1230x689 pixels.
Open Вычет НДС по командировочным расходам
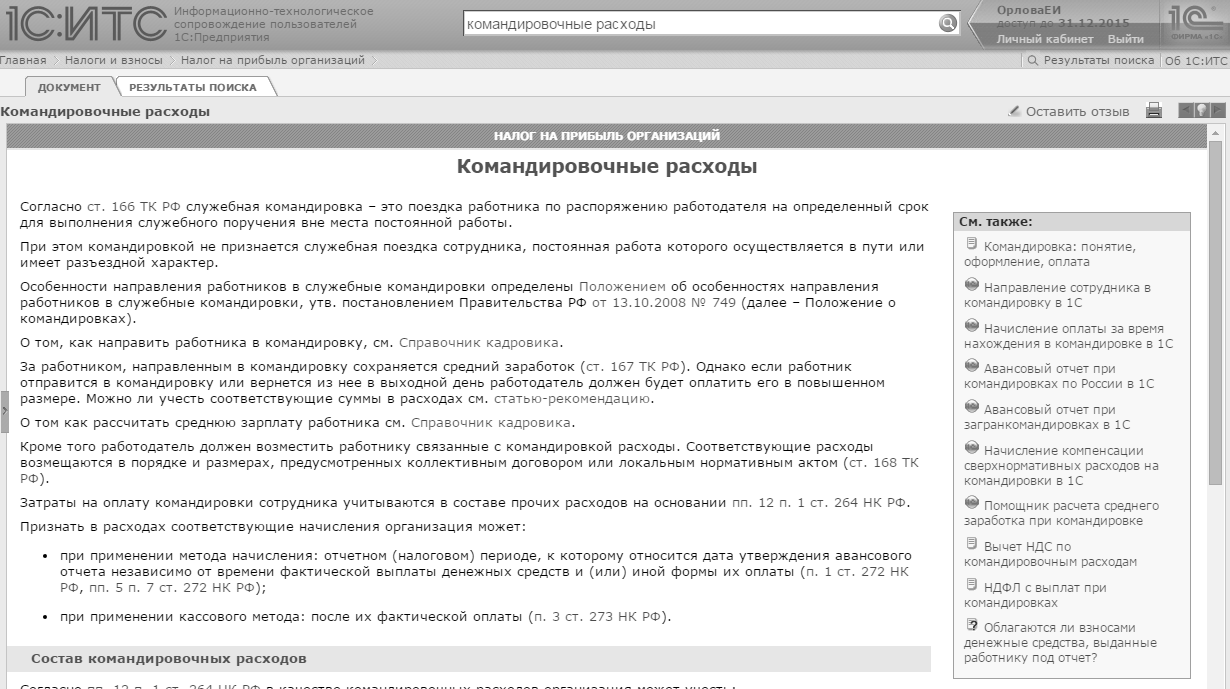[x=1050, y=554]
